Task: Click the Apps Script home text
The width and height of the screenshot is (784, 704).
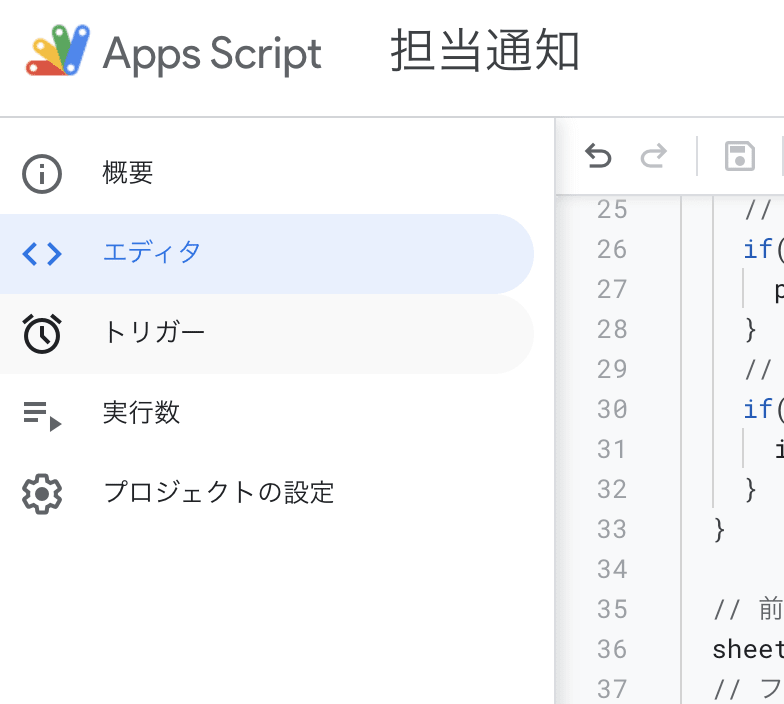Action: (x=212, y=54)
